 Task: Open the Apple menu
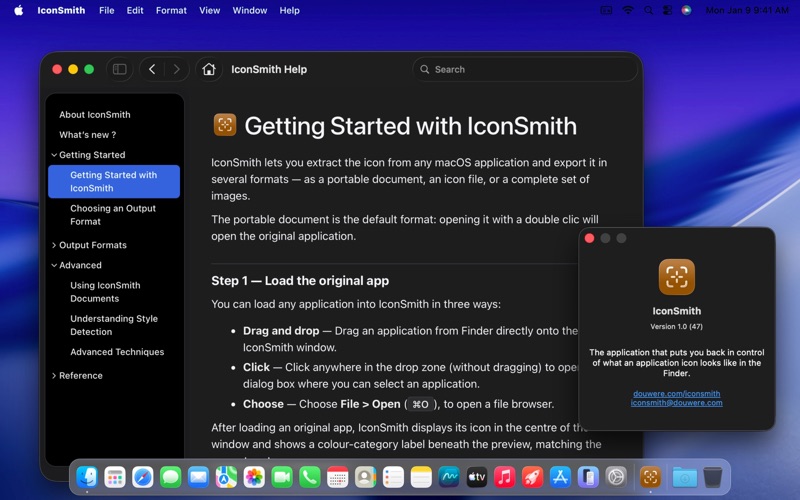click(18, 10)
